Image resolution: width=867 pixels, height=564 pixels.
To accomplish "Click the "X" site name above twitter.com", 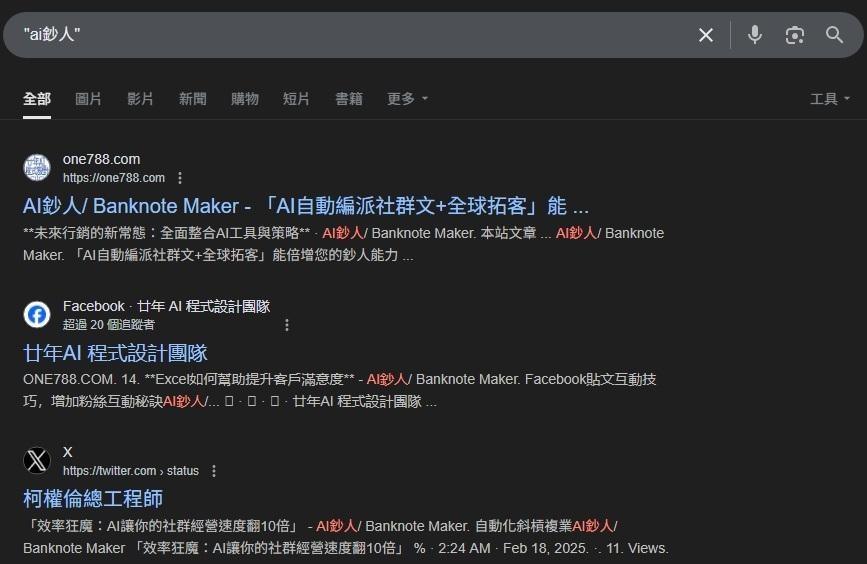I will 67,452.
